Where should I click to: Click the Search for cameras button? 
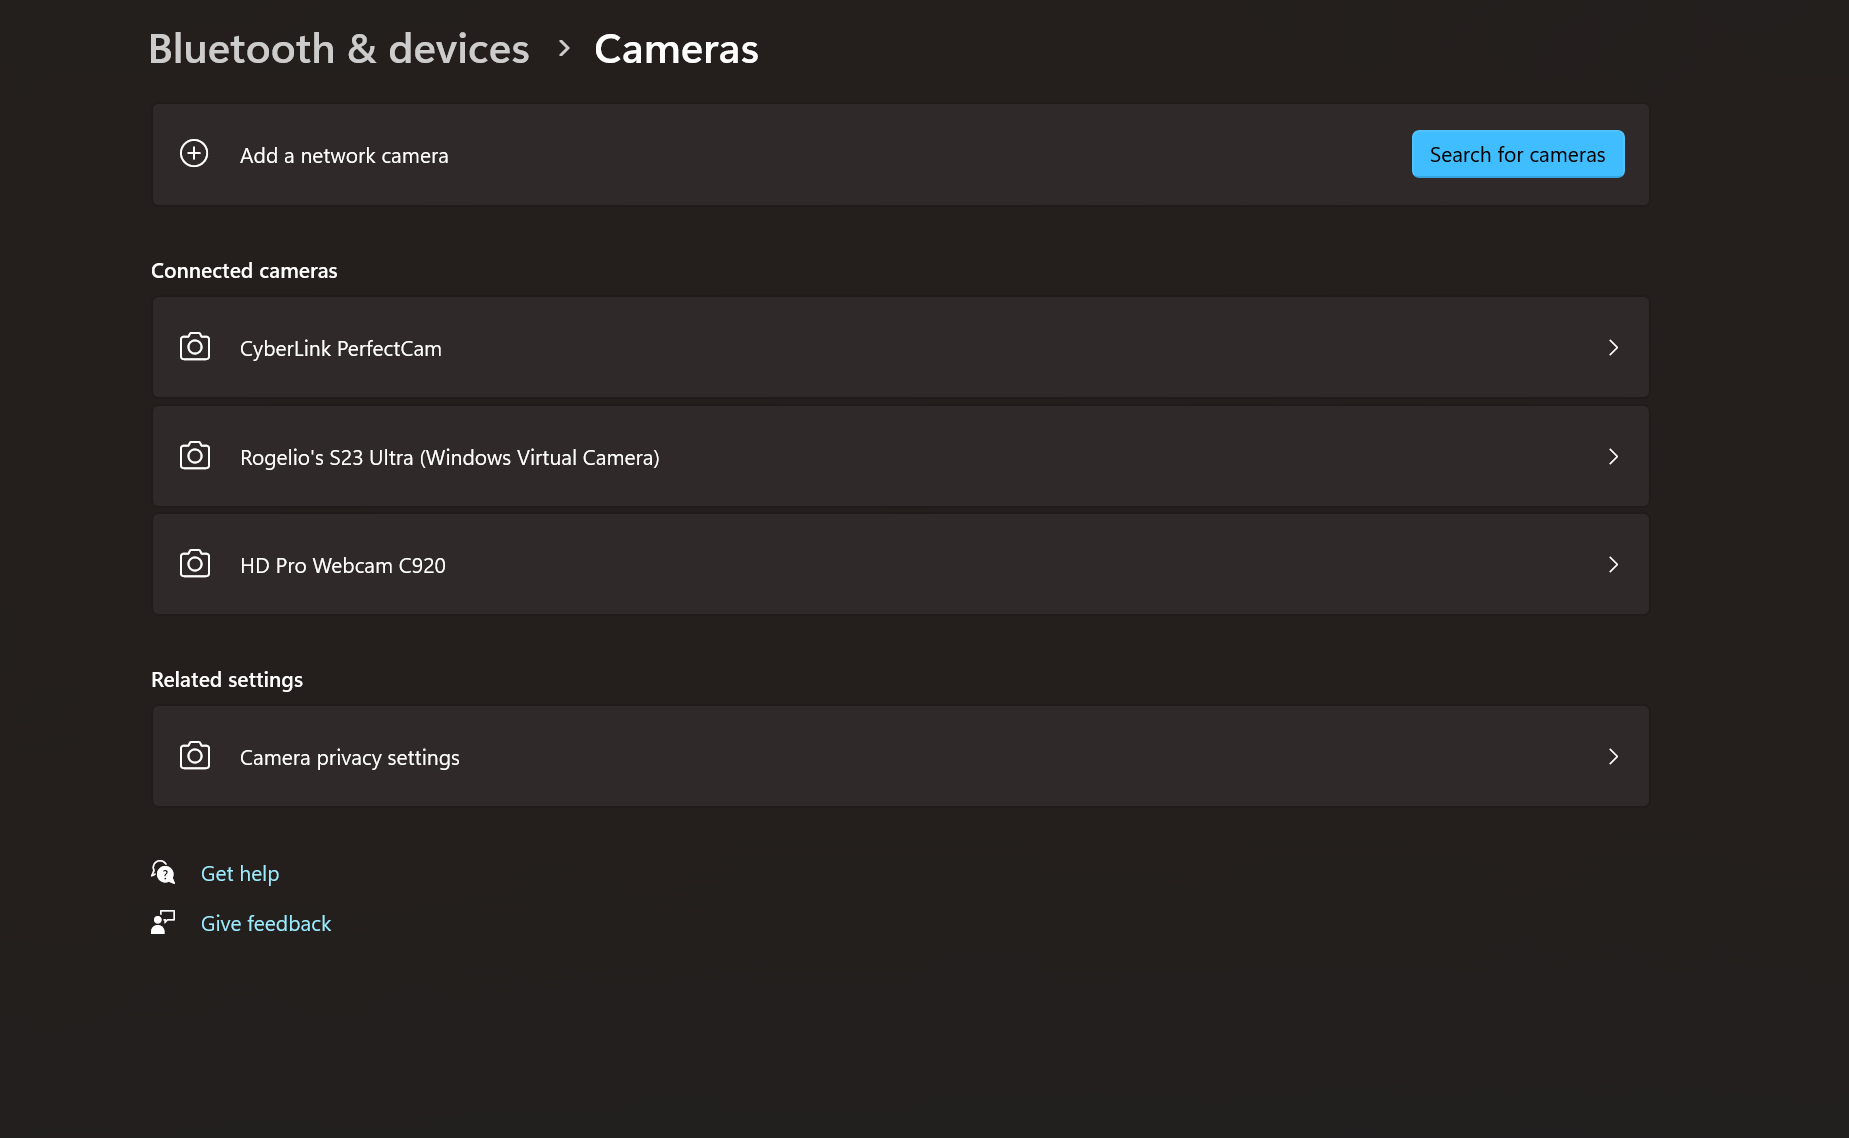point(1518,154)
